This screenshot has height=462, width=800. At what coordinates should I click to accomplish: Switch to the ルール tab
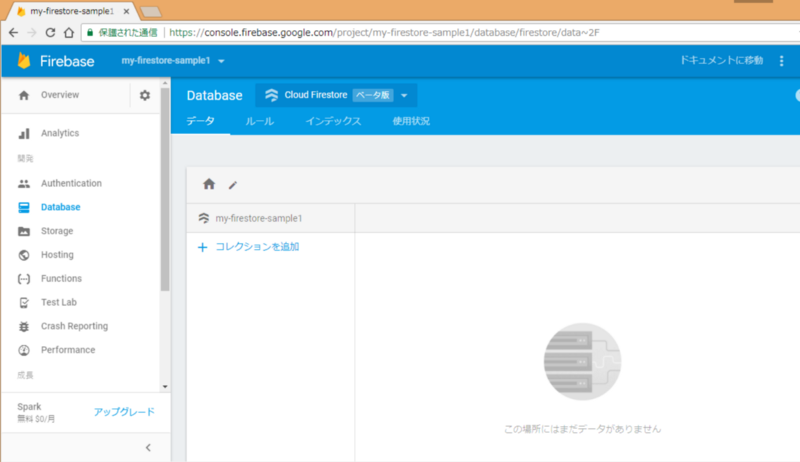click(260, 121)
